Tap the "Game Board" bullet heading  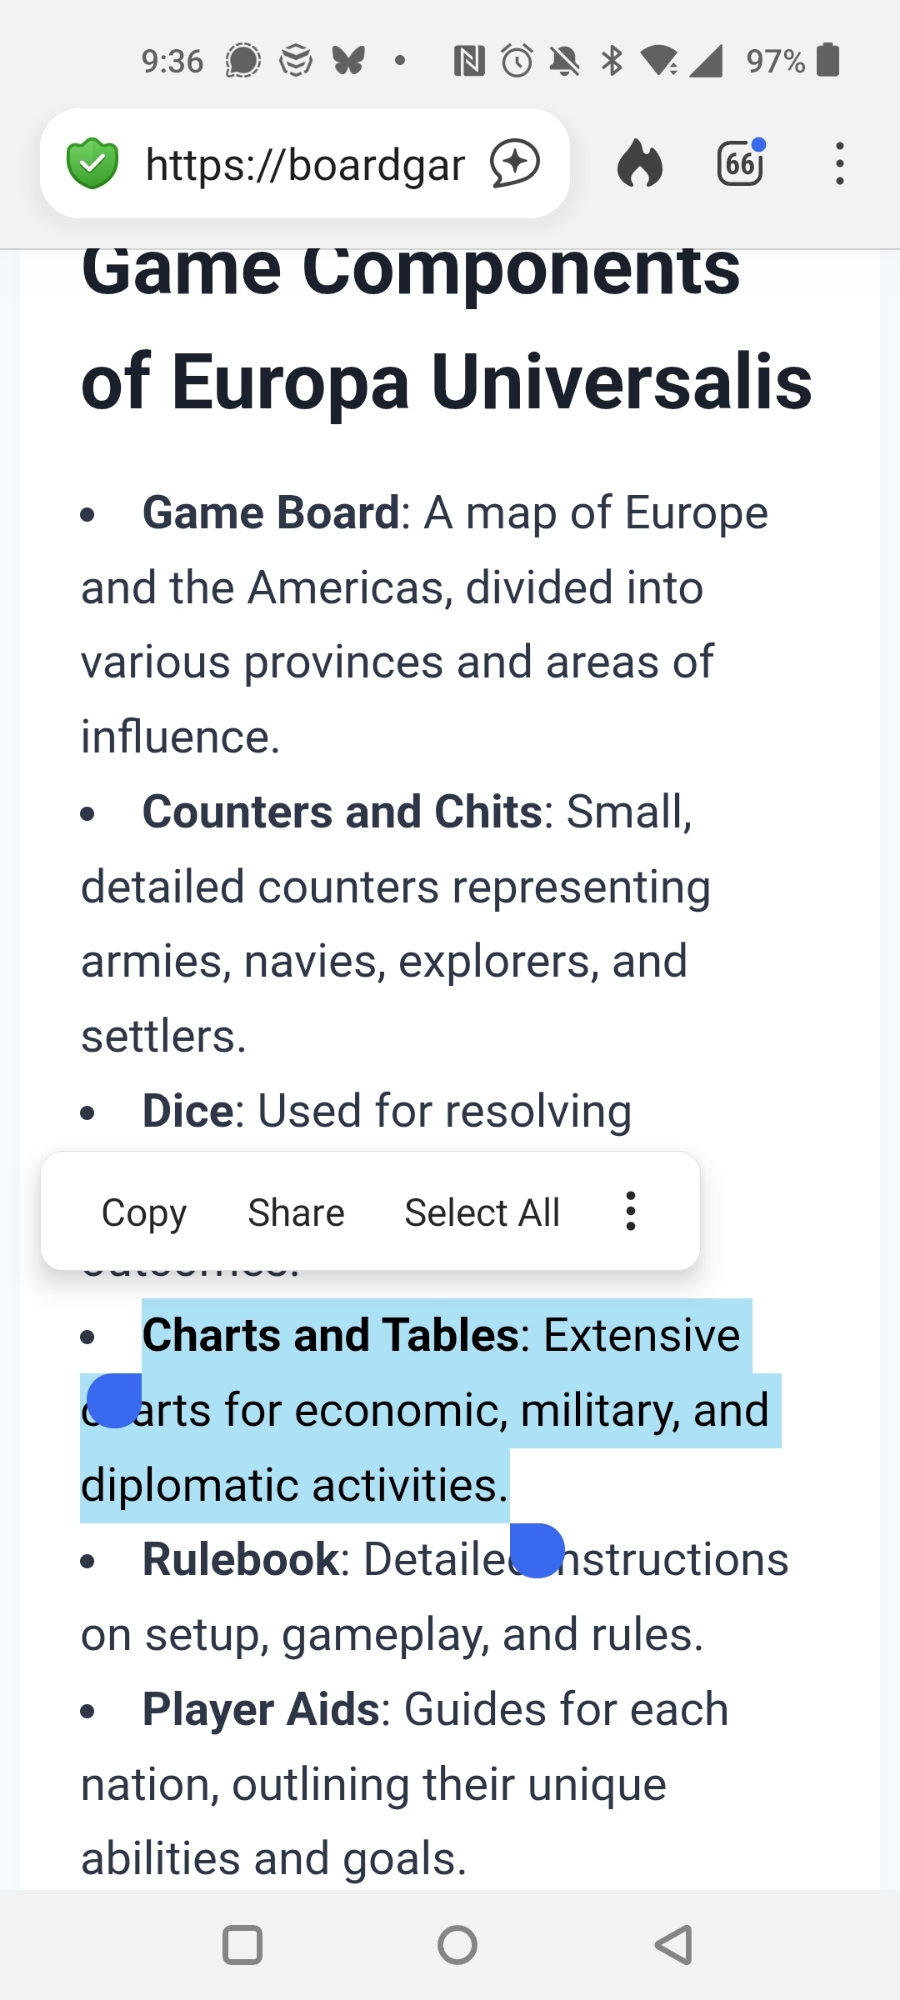pos(271,513)
